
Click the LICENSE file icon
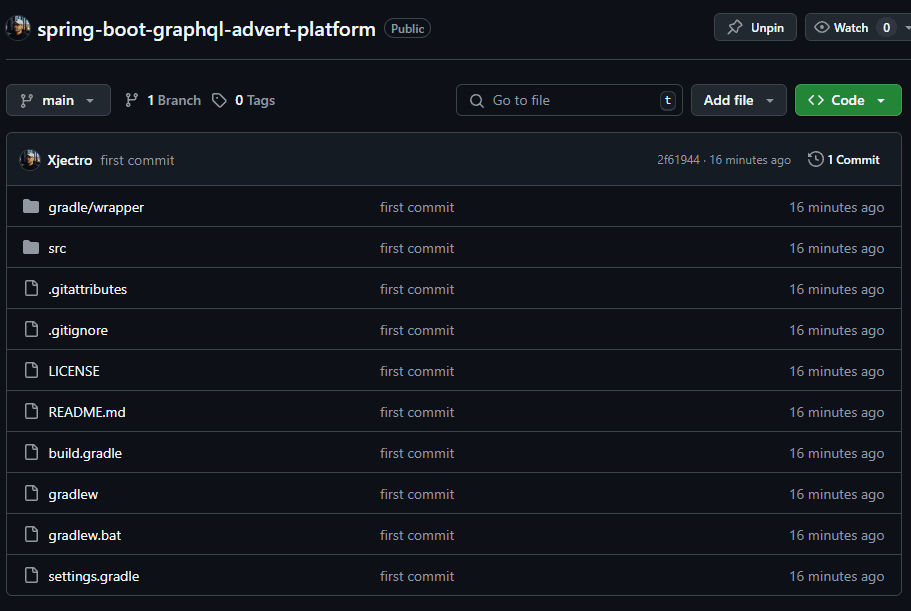tap(30, 371)
